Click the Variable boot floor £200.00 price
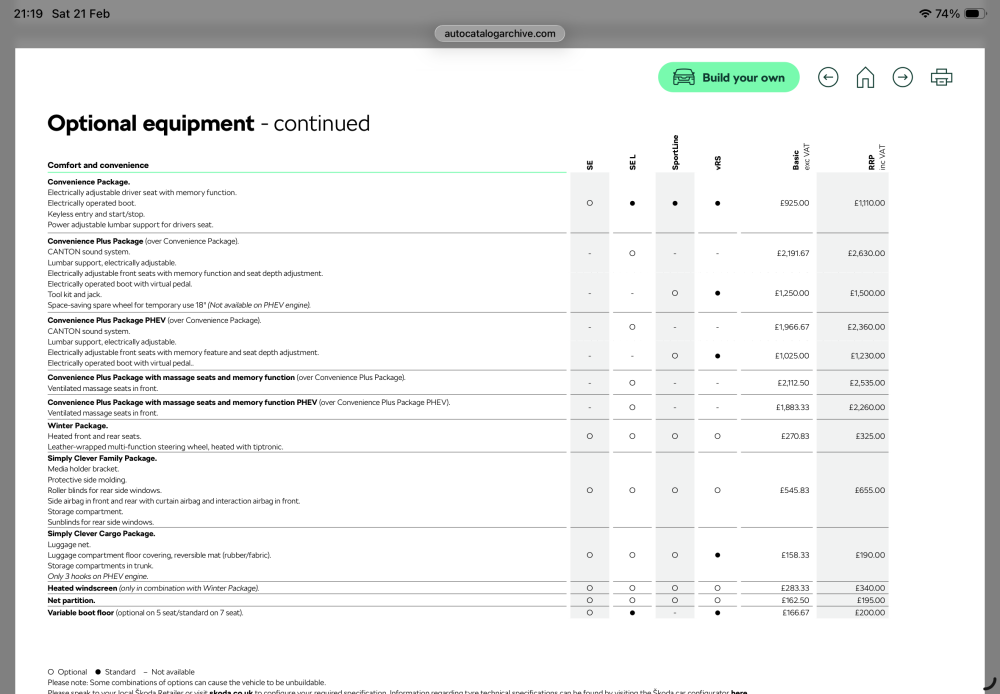This screenshot has width=1000, height=694. click(x=871, y=612)
